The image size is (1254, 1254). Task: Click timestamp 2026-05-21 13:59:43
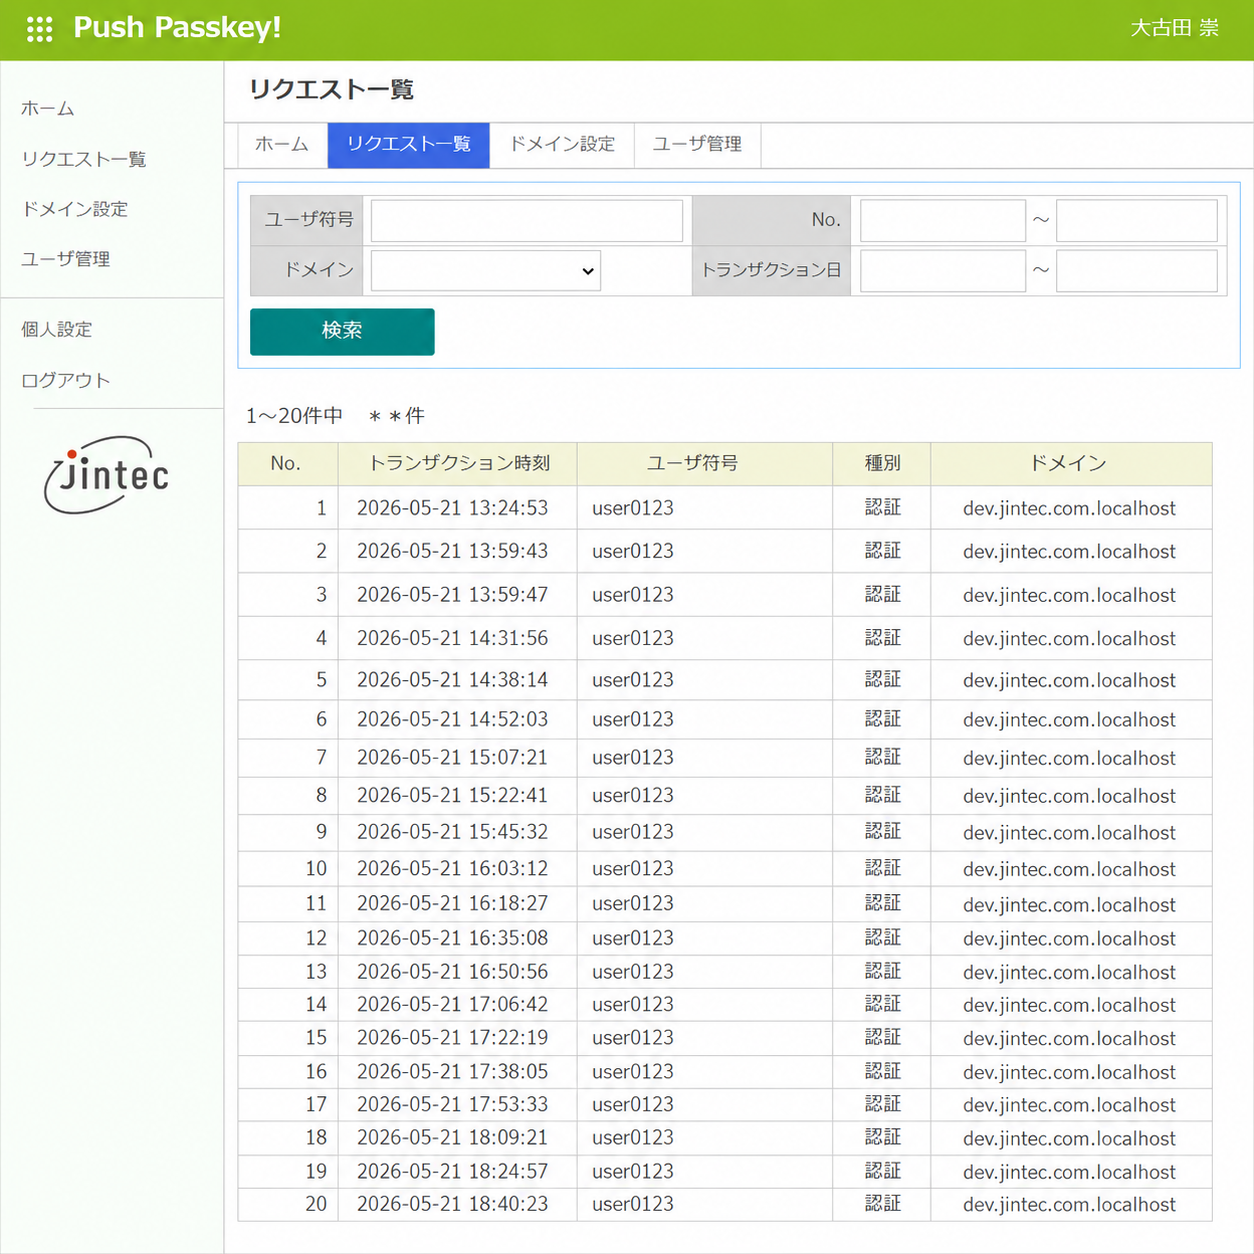pyautogui.click(x=452, y=551)
